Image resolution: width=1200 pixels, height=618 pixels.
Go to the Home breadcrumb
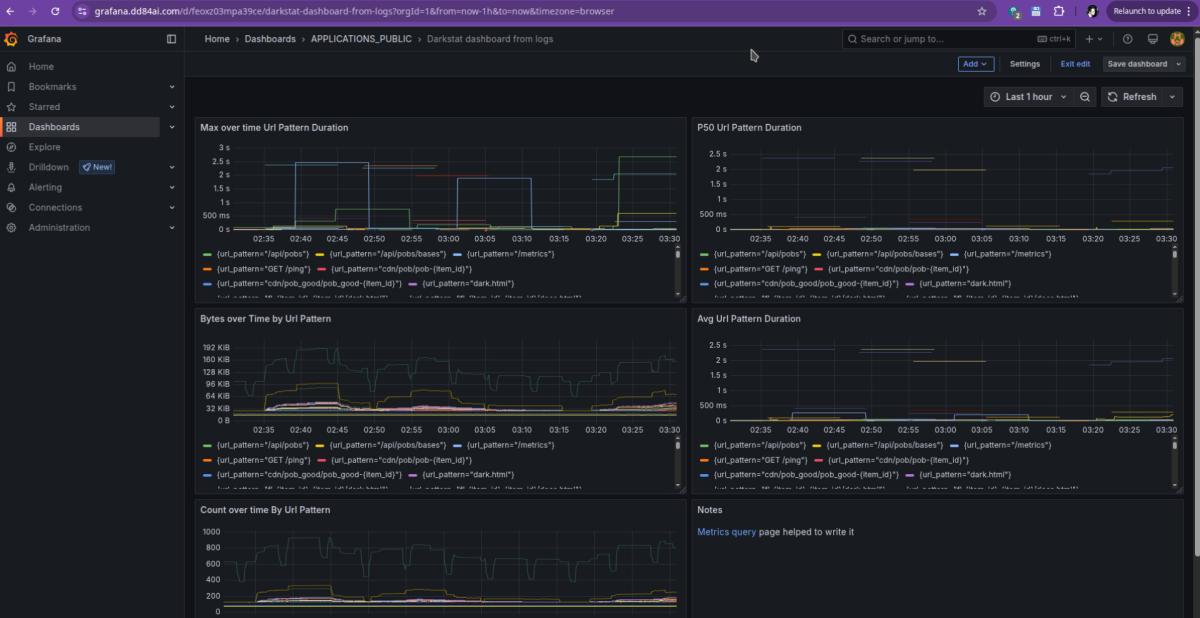coord(217,39)
